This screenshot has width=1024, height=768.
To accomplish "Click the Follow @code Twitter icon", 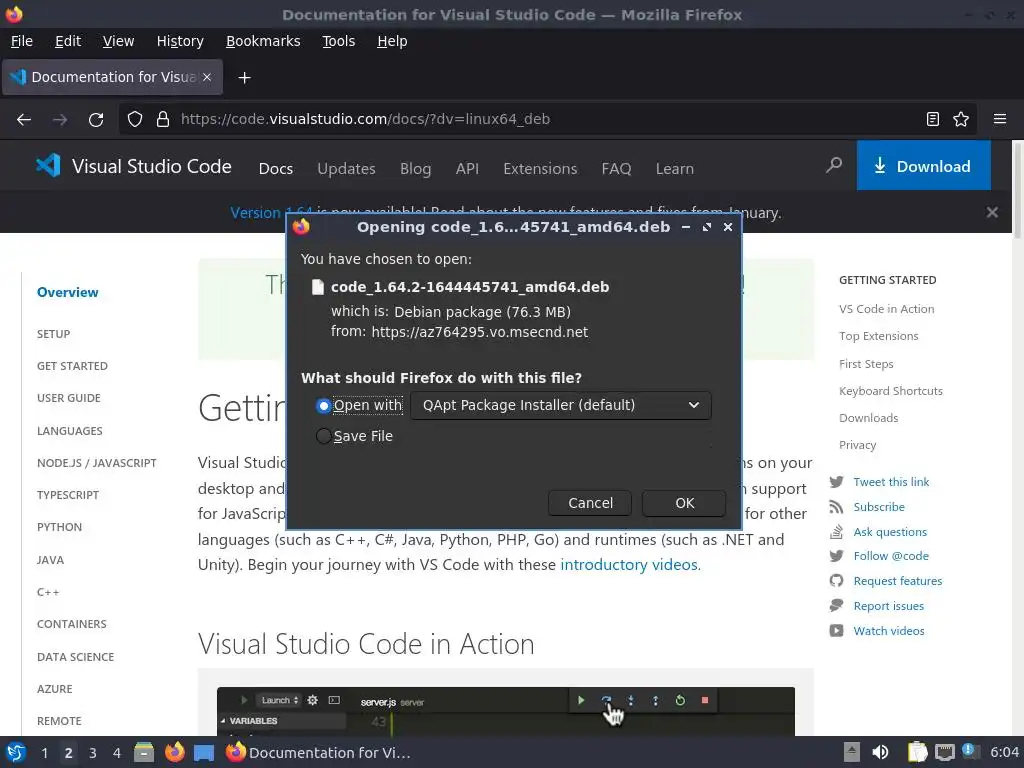I will point(837,556).
